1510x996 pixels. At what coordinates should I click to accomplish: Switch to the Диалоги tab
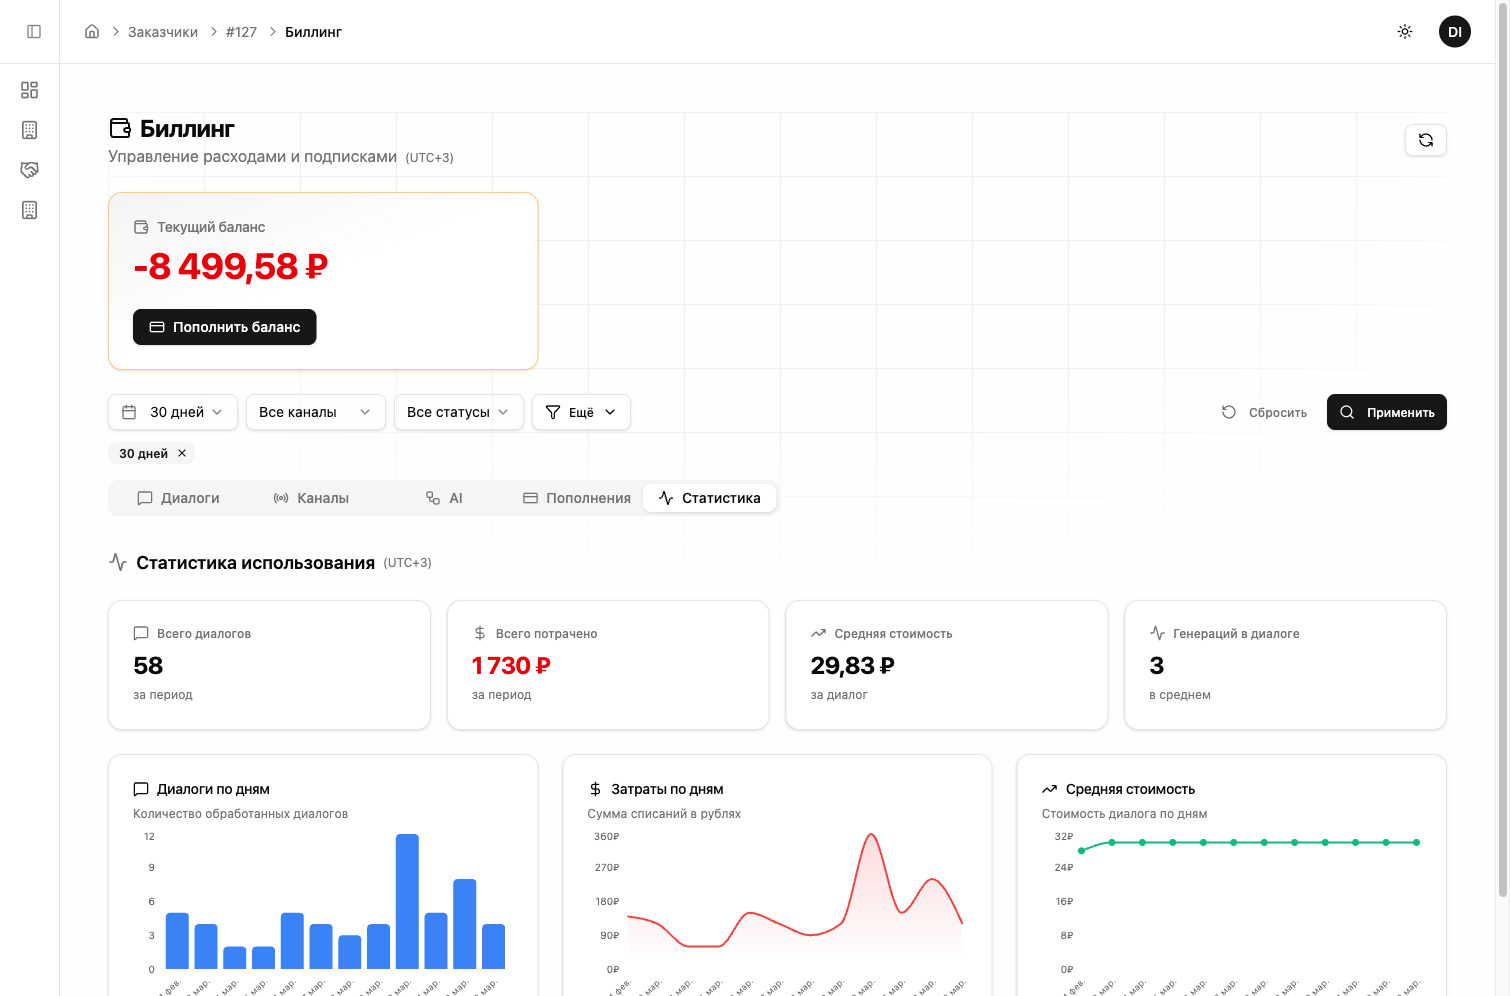coord(179,498)
